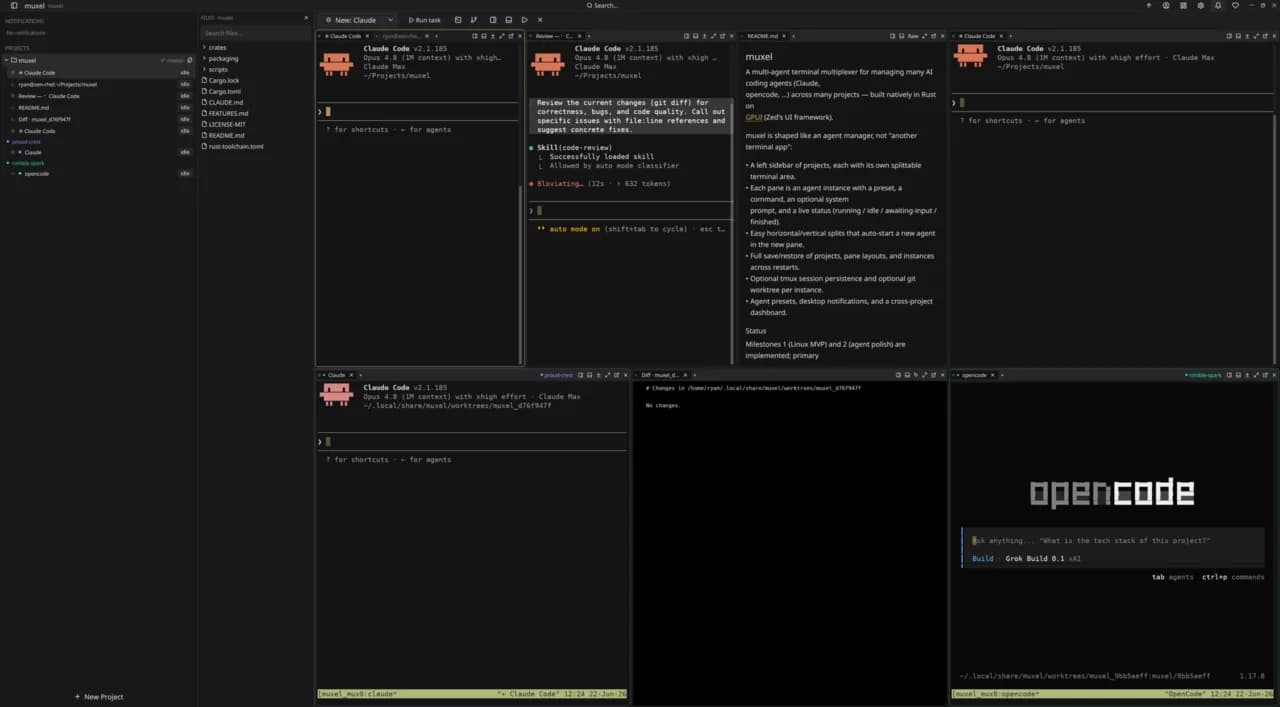The height and width of the screenshot is (707, 1280).
Task: Focus the Search files input
Action: (x=254, y=33)
